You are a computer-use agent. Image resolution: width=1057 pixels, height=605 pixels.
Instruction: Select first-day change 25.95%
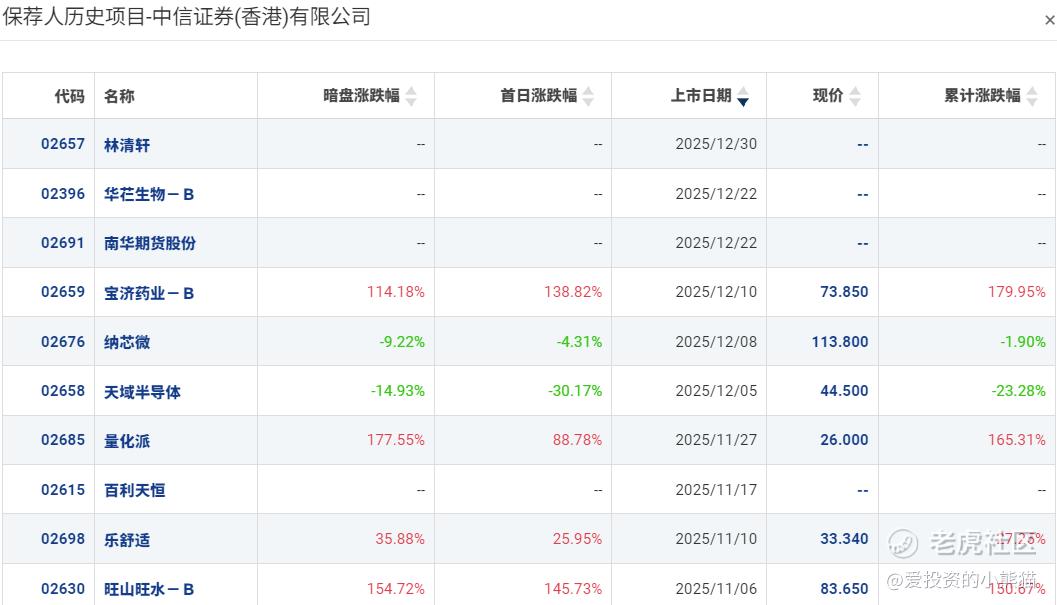tap(577, 538)
